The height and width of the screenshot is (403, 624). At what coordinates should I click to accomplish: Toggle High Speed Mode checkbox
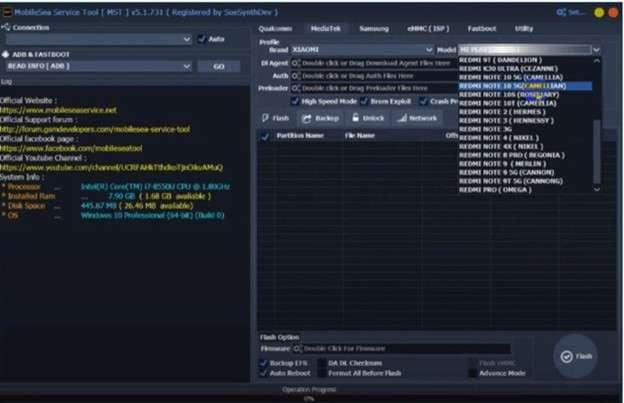click(x=295, y=101)
